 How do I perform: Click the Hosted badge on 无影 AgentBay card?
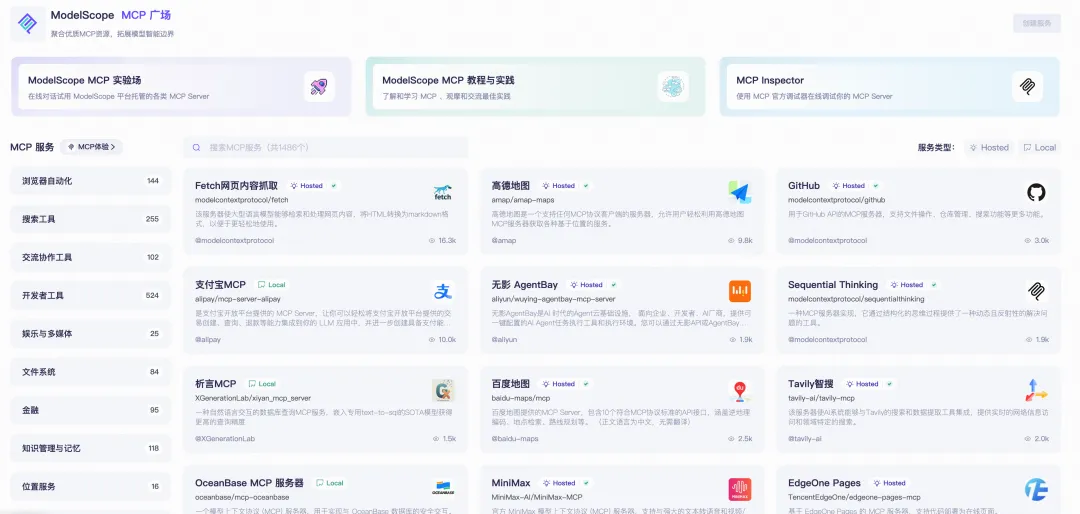585,285
